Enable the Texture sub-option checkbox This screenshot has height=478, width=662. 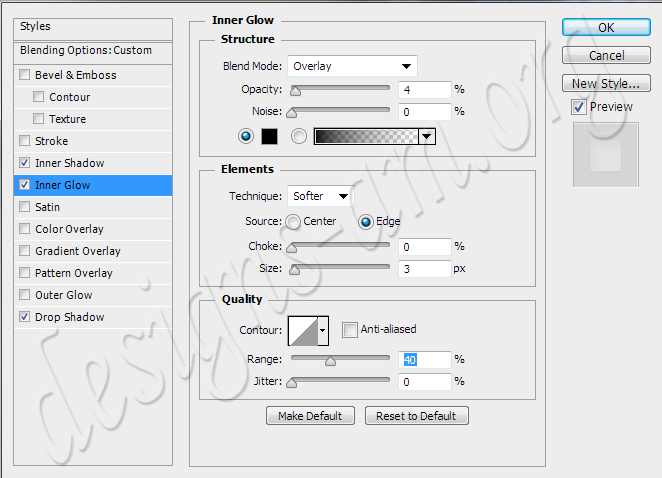(x=38, y=119)
